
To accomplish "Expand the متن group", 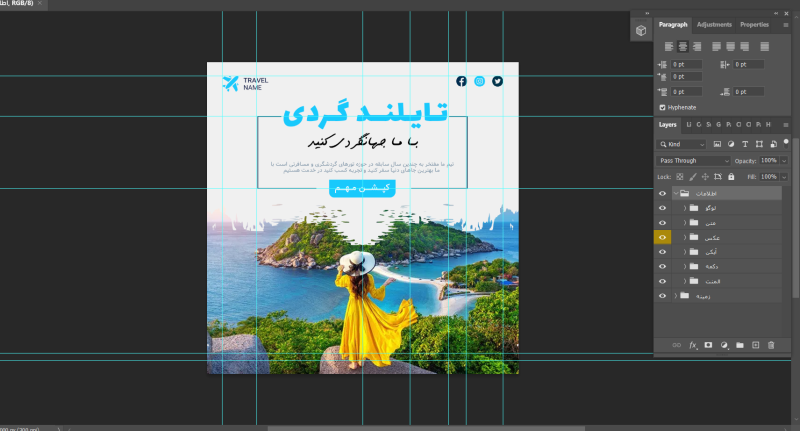I will (x=685, y=223).
